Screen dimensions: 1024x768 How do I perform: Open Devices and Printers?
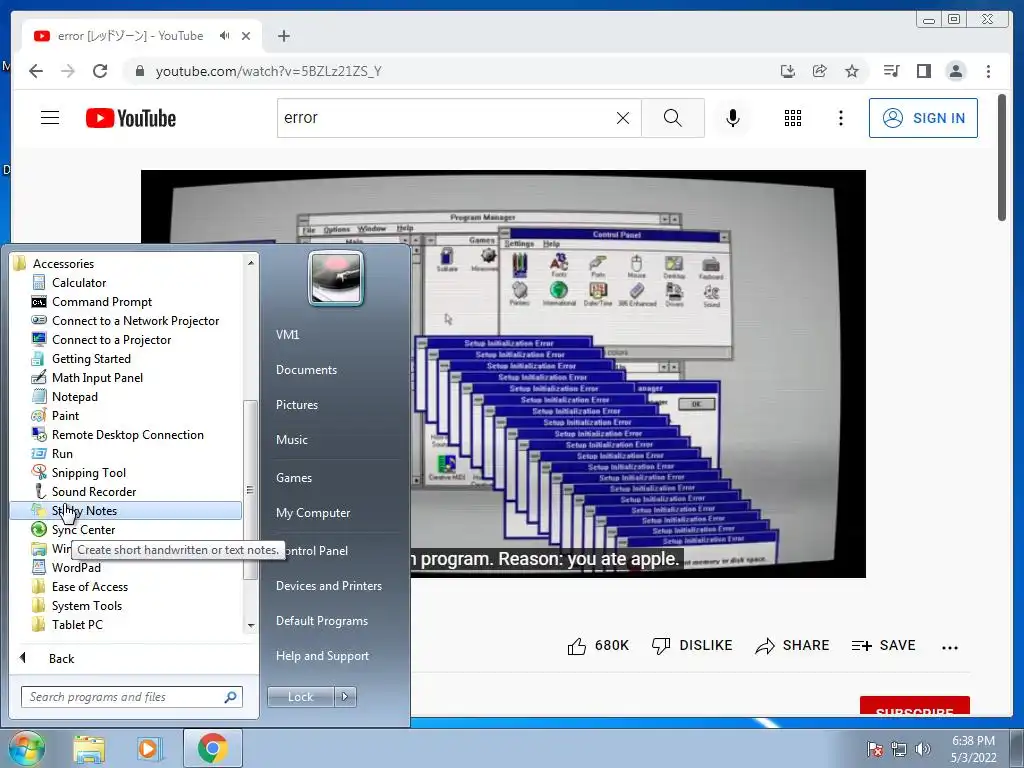tap(328, 586)
